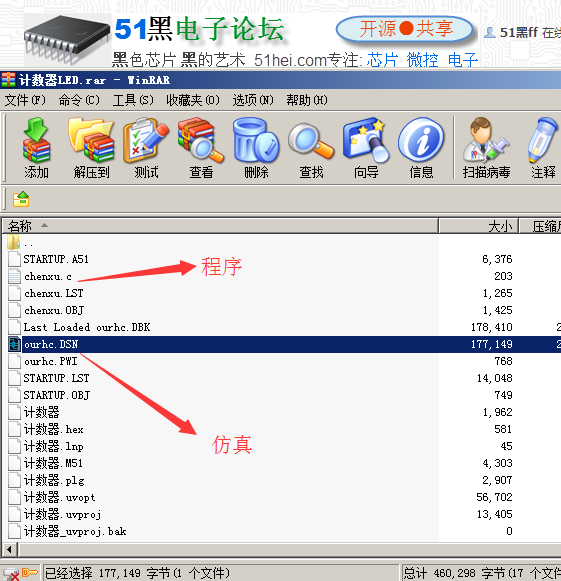This screenshot has width=561, height=581.
Task: Open the 选项(N) menu
Action: tap(253, 100)
